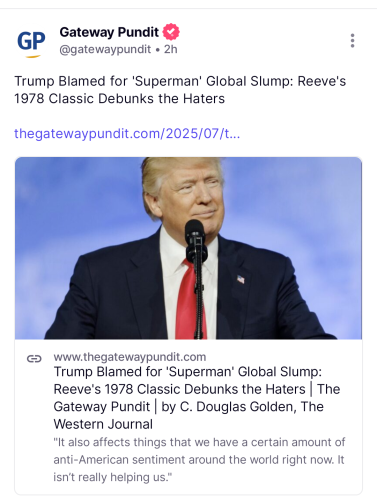The height and width of the screenshot is (500, 377).
Task: Click the www.thegatewaypundit.com domain label
Action: (x=130, y=357)
